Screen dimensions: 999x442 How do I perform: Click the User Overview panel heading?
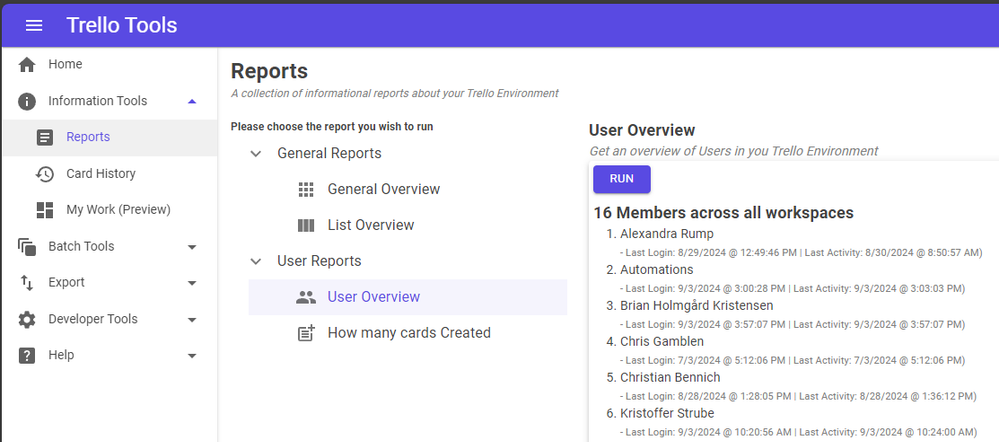[642, 131]
